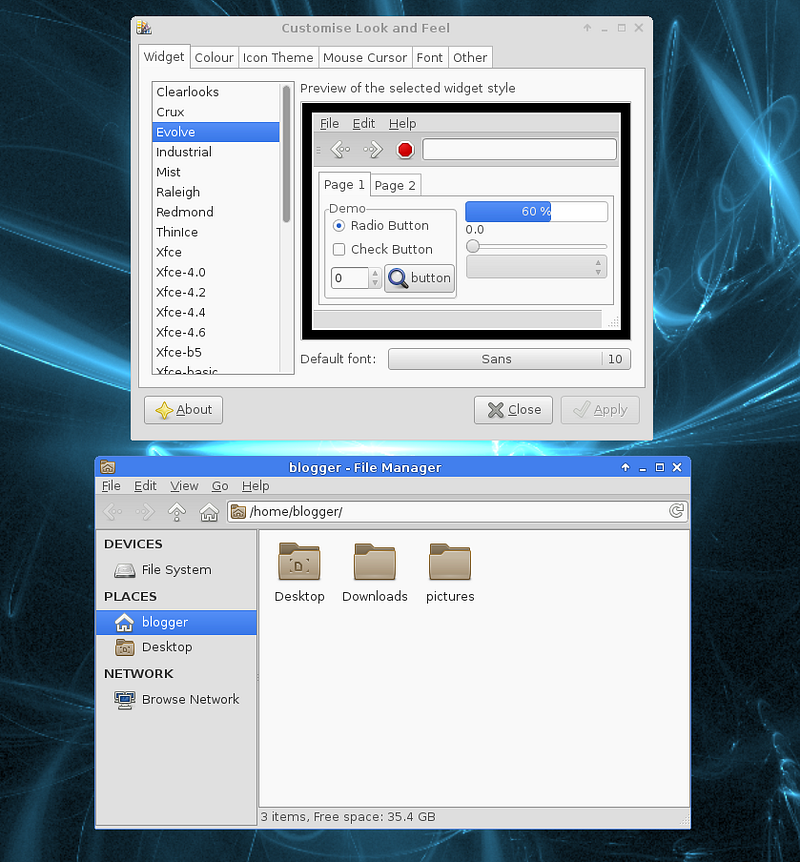Screen dimensions: 800x862
Task: Click the 60 % progress bar
Action: pyautogui.click(x=536, y=211)
